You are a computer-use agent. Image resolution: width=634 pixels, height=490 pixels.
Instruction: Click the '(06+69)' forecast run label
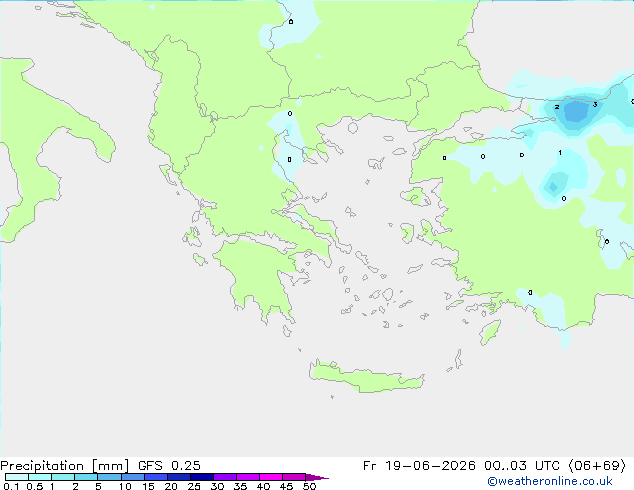(x=597, y=466)
